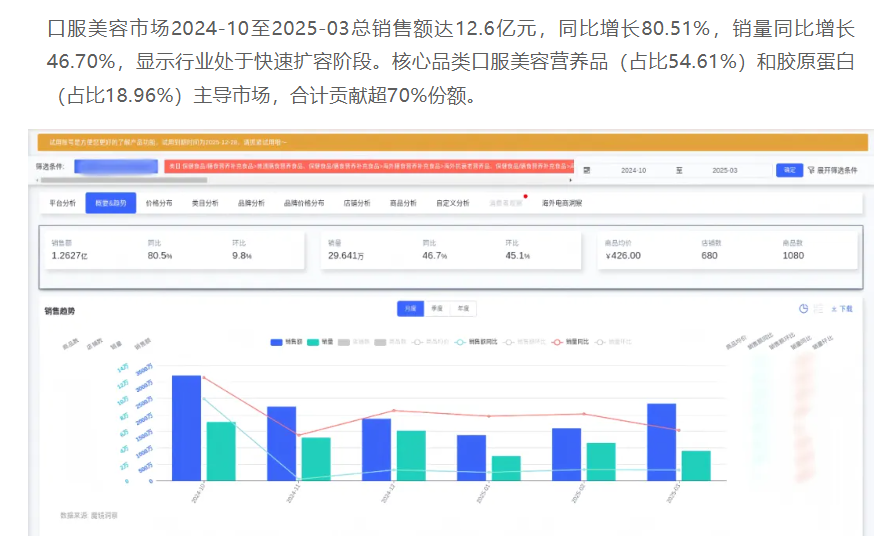Select the 月度 period option
Viewport: 884px width, 550px height.
(x=410, y=309)
